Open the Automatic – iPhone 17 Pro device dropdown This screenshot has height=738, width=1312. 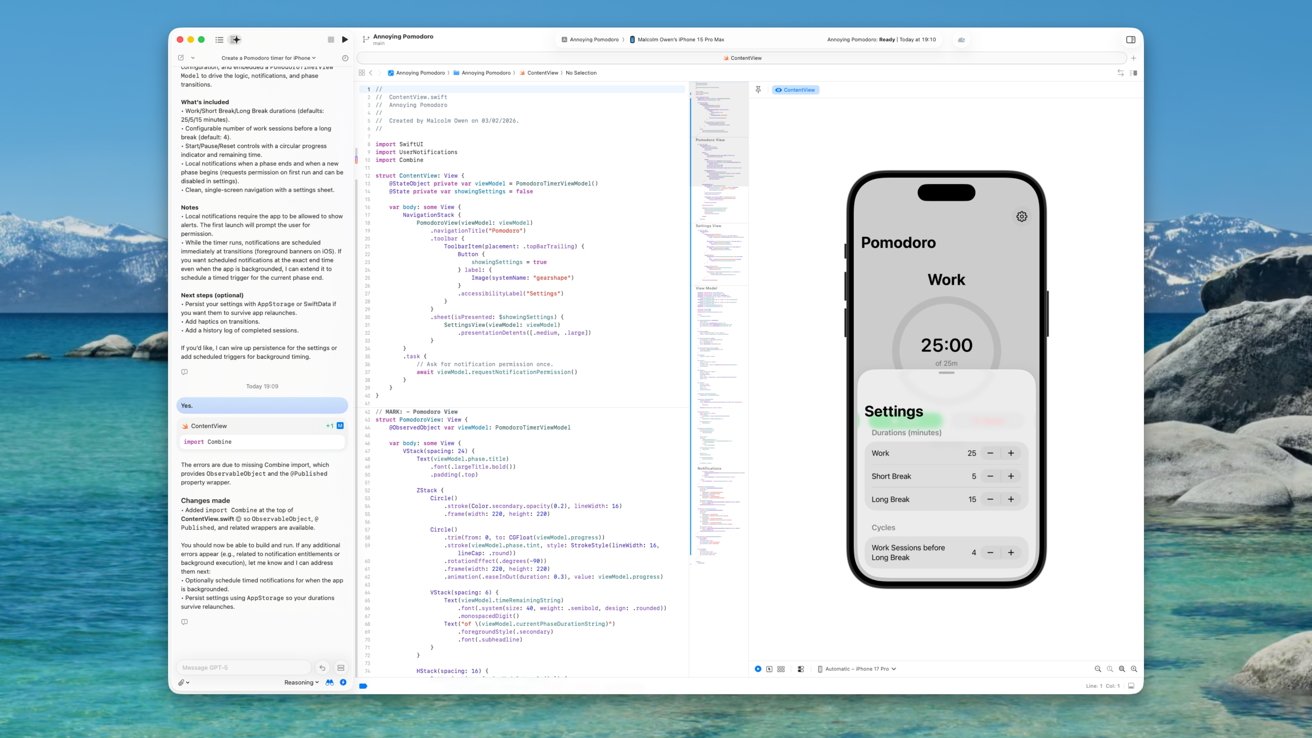[x=855, y=669]
